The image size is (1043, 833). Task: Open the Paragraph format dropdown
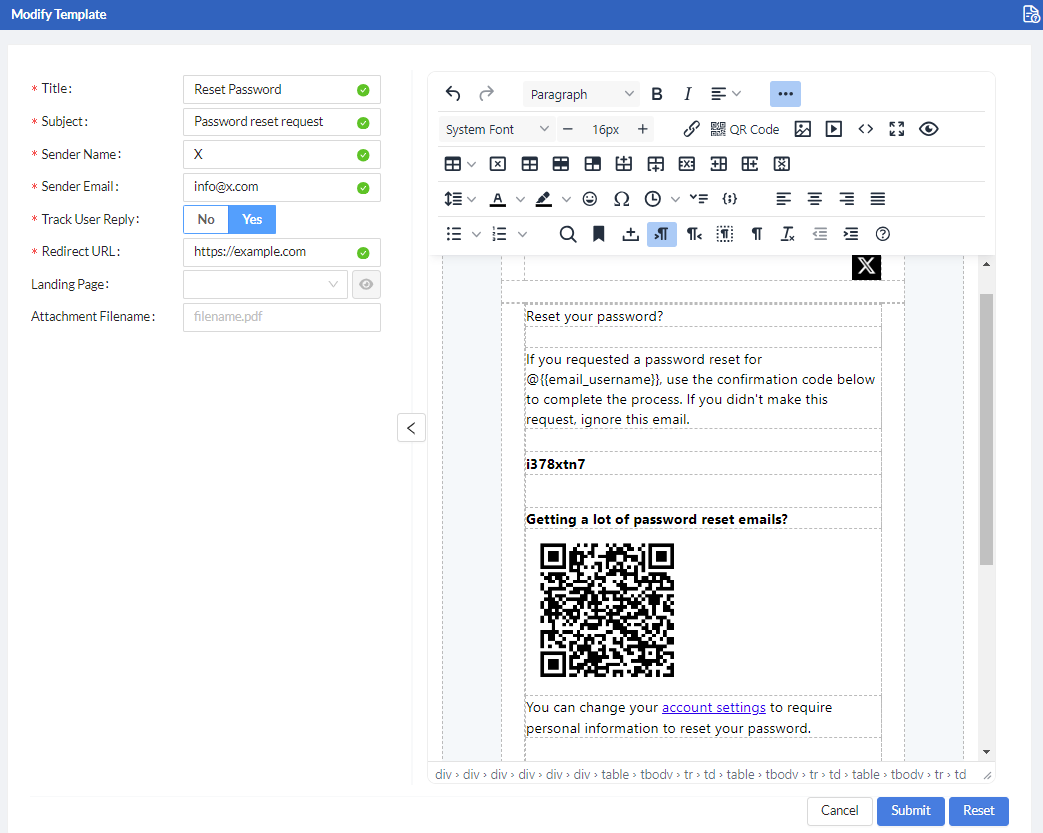(x=581, y=93)
